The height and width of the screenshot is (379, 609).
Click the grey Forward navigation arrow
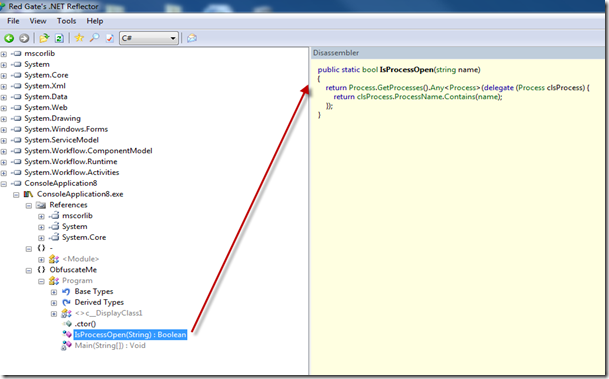click(24, 38)
